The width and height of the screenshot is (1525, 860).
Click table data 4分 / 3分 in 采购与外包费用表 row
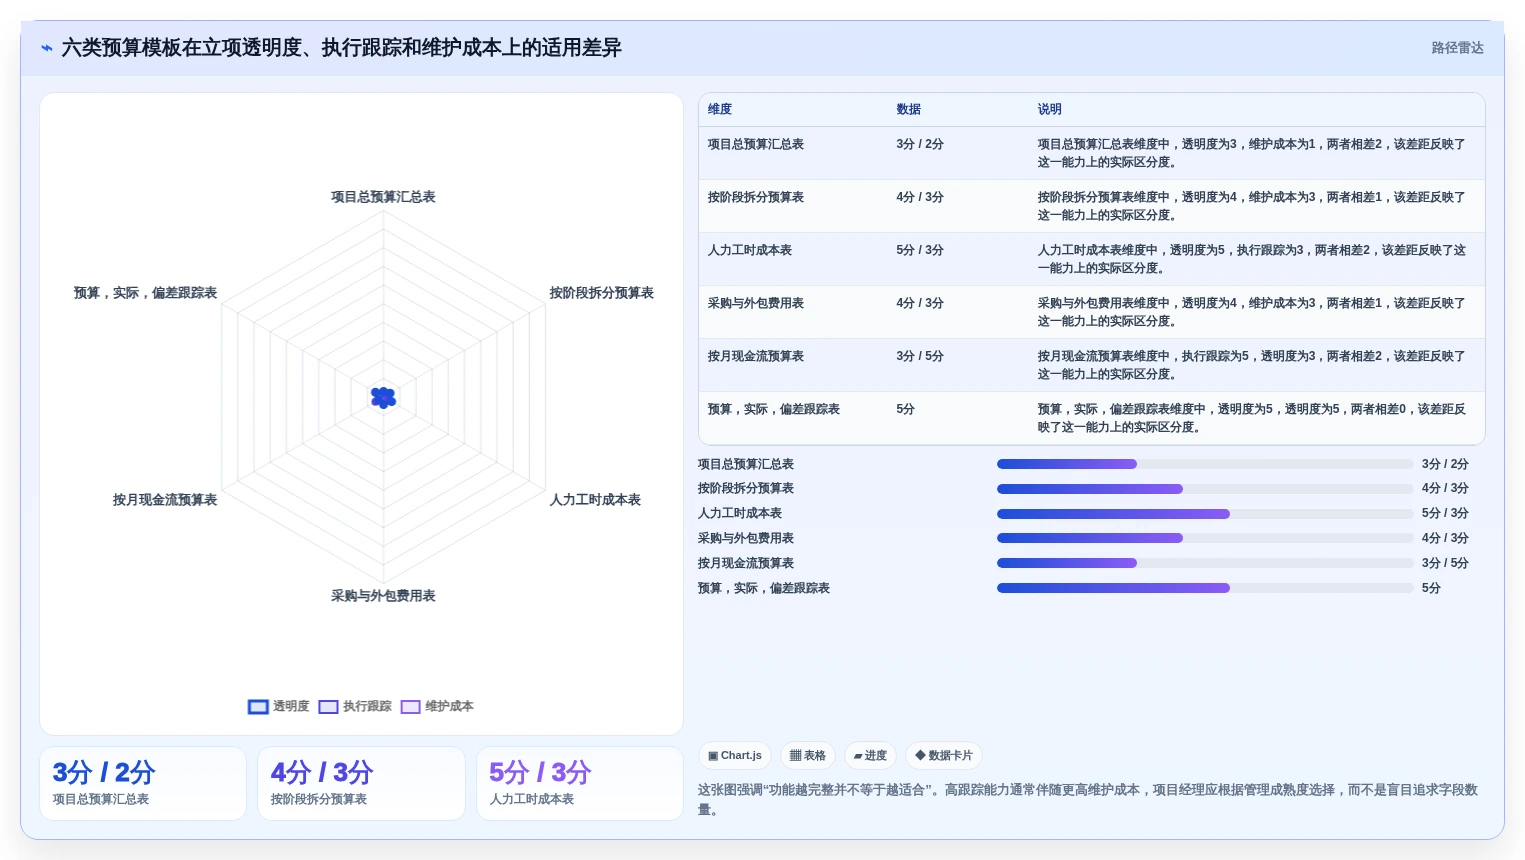click(920, 303)
